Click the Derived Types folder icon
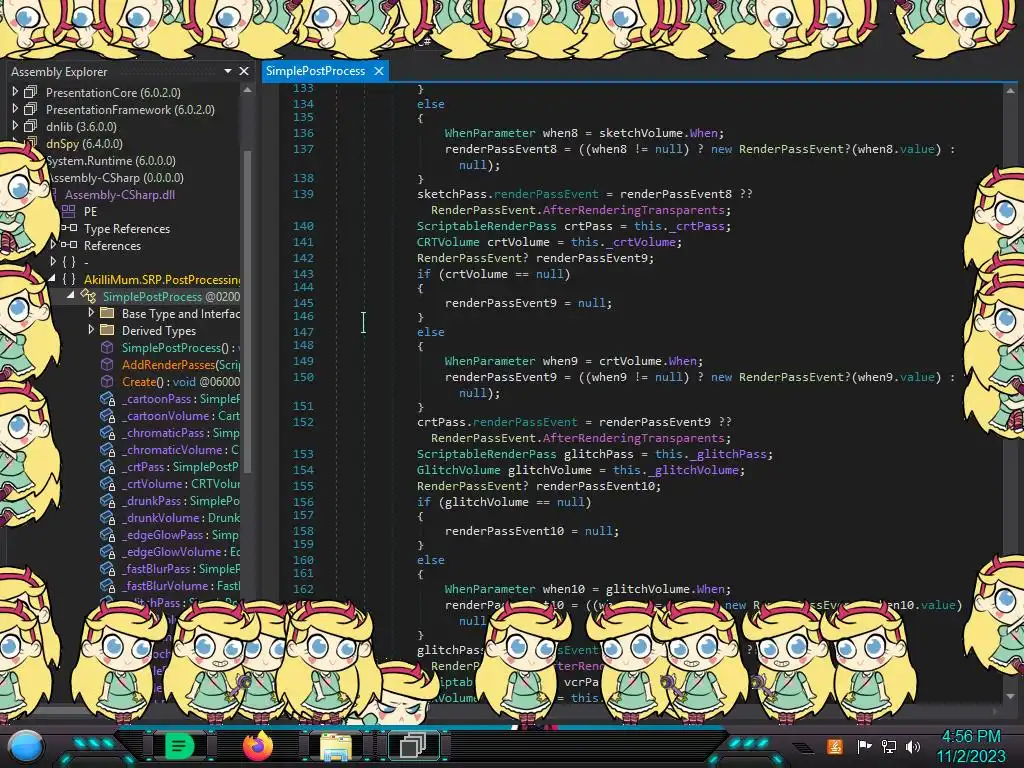This screenshot has width=1024, height=768. point(107,330)
